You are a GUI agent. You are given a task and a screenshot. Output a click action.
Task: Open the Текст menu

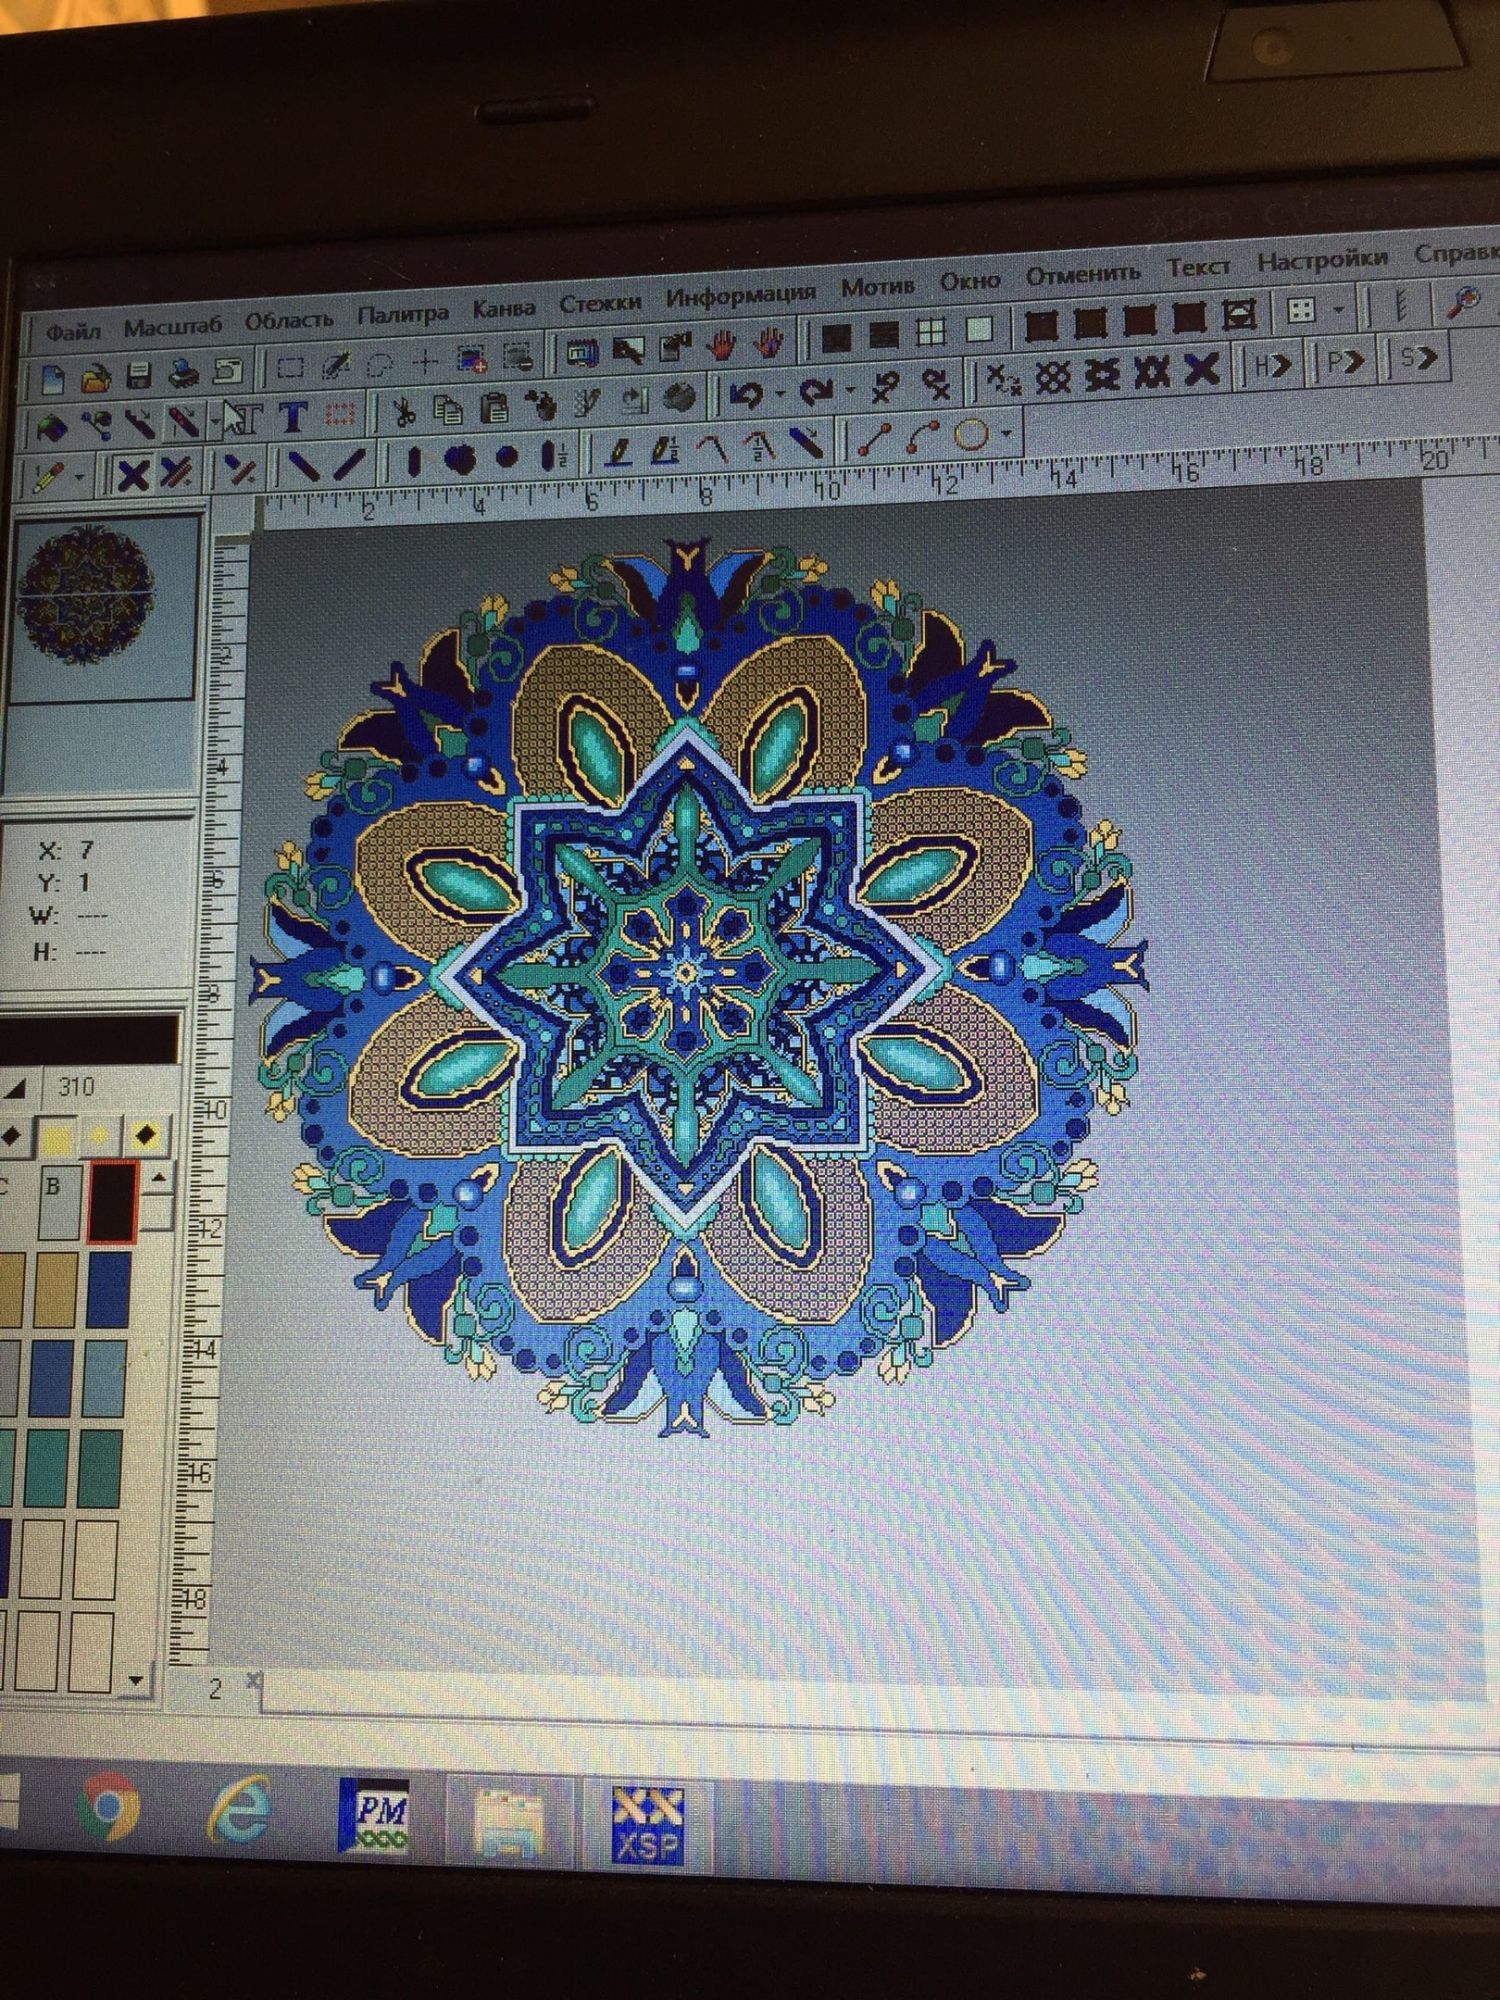click(1198, 267)
